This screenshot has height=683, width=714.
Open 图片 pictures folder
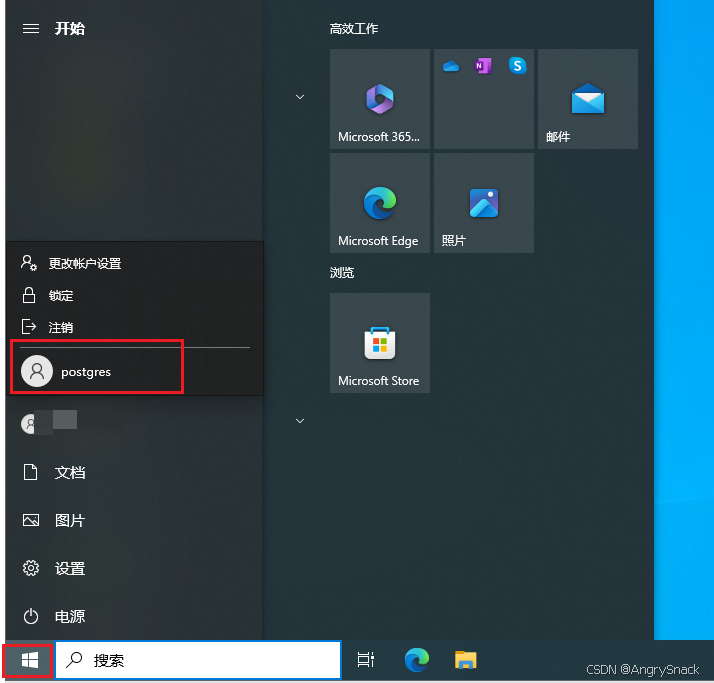click(134, 520)
